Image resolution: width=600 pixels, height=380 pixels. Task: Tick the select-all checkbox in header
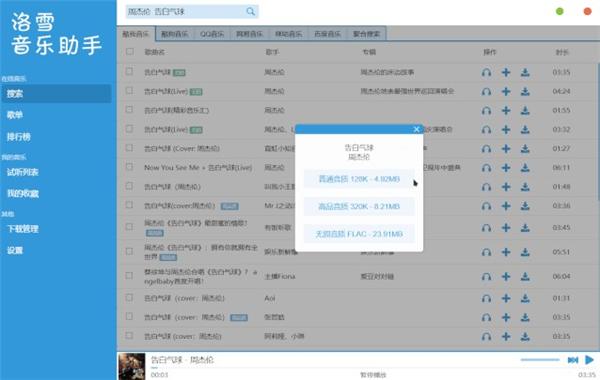click(130, 51)
